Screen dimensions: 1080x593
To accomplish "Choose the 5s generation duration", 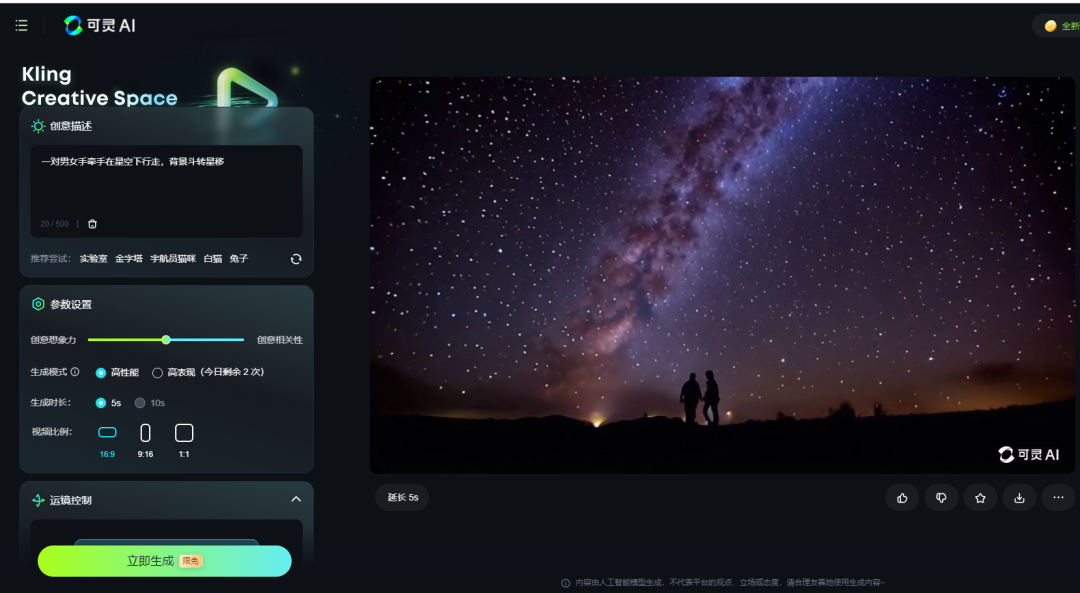I will coord(101,403).
